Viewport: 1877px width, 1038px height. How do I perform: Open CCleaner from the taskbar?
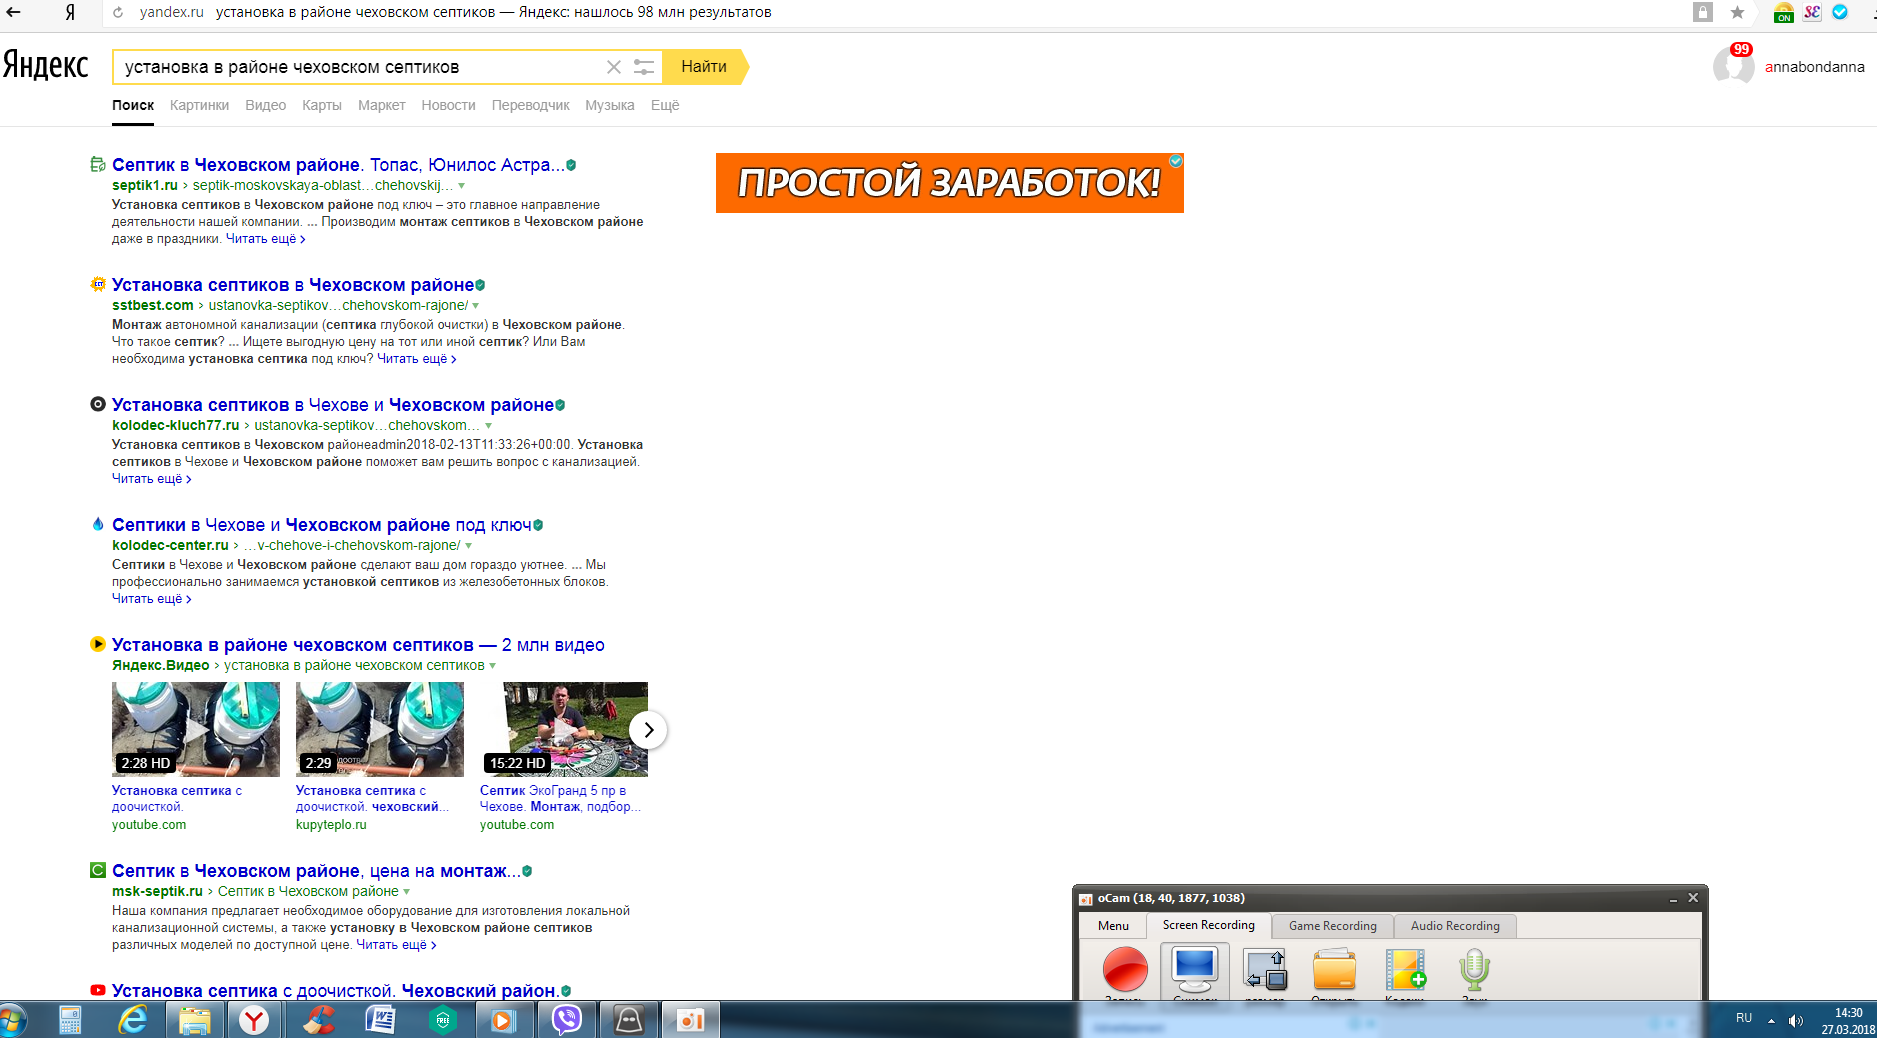(318, 1020)
